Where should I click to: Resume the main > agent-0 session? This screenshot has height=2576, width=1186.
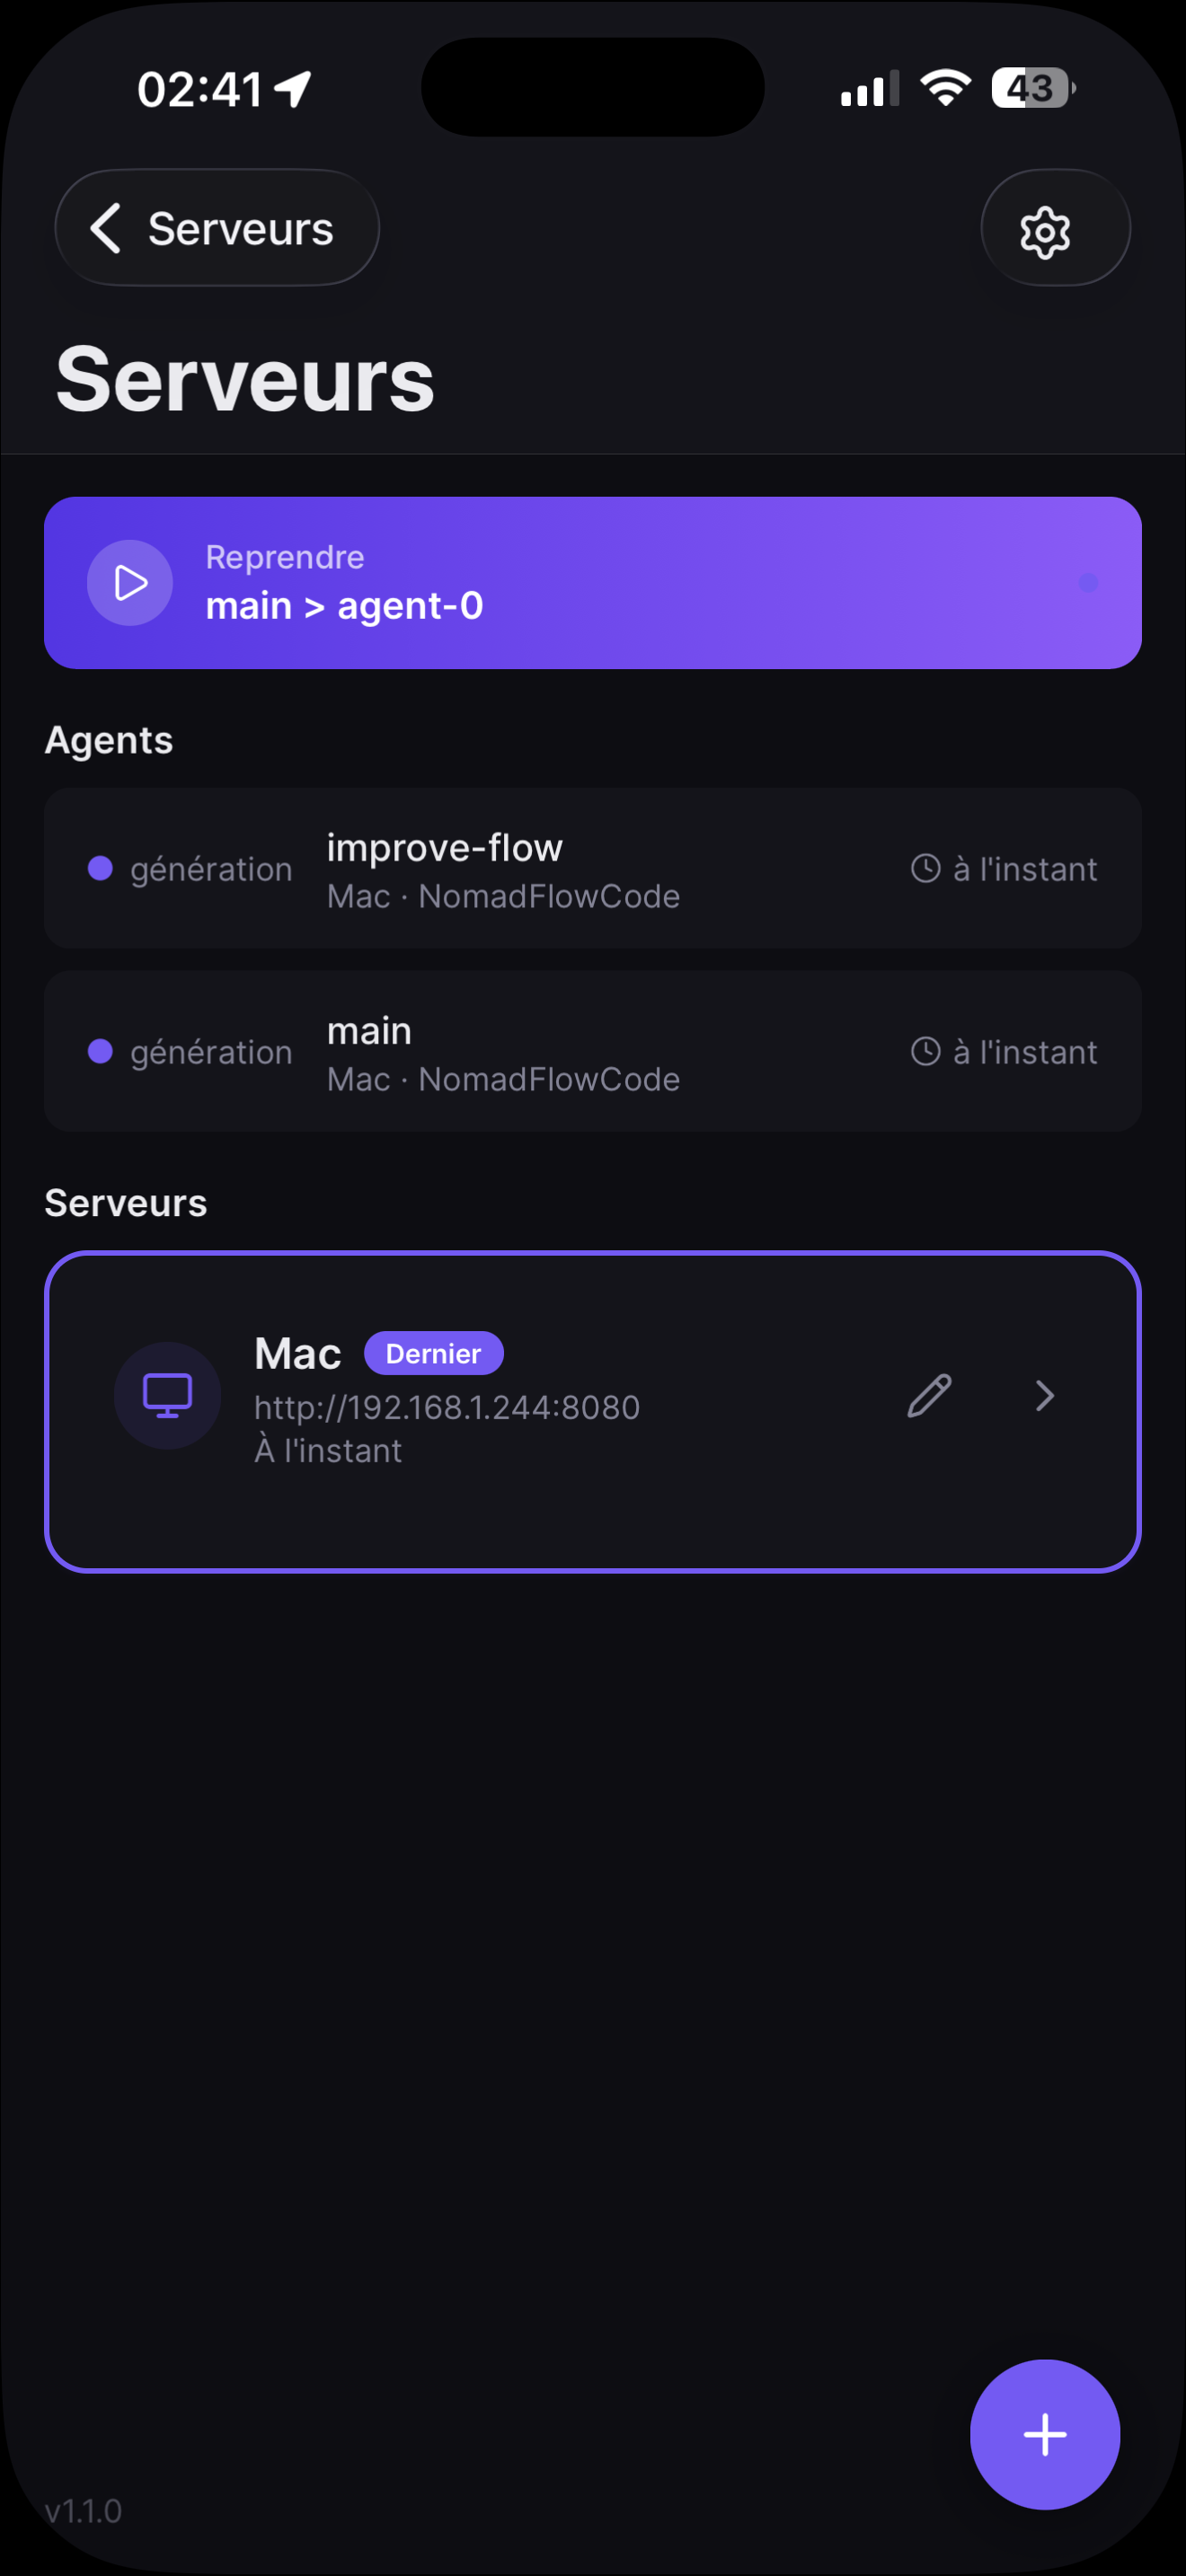click(592, 582)
